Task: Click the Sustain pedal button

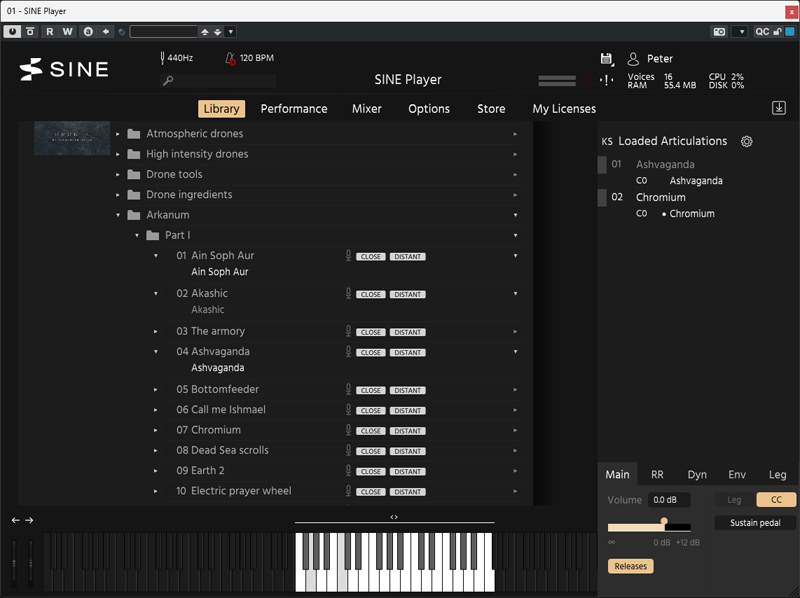Action: tap(755, 523)
